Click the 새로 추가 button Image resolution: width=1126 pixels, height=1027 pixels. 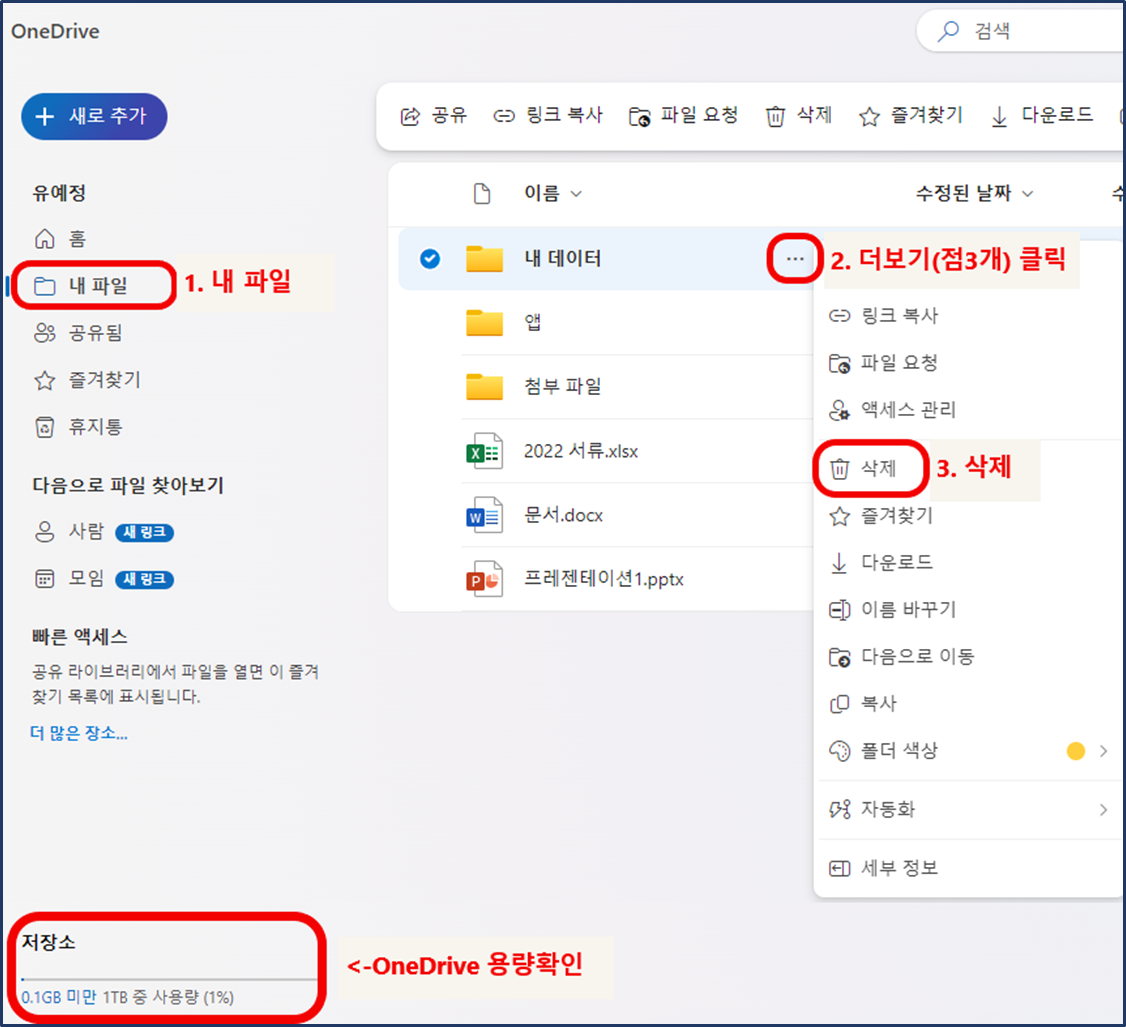[94, 116]
